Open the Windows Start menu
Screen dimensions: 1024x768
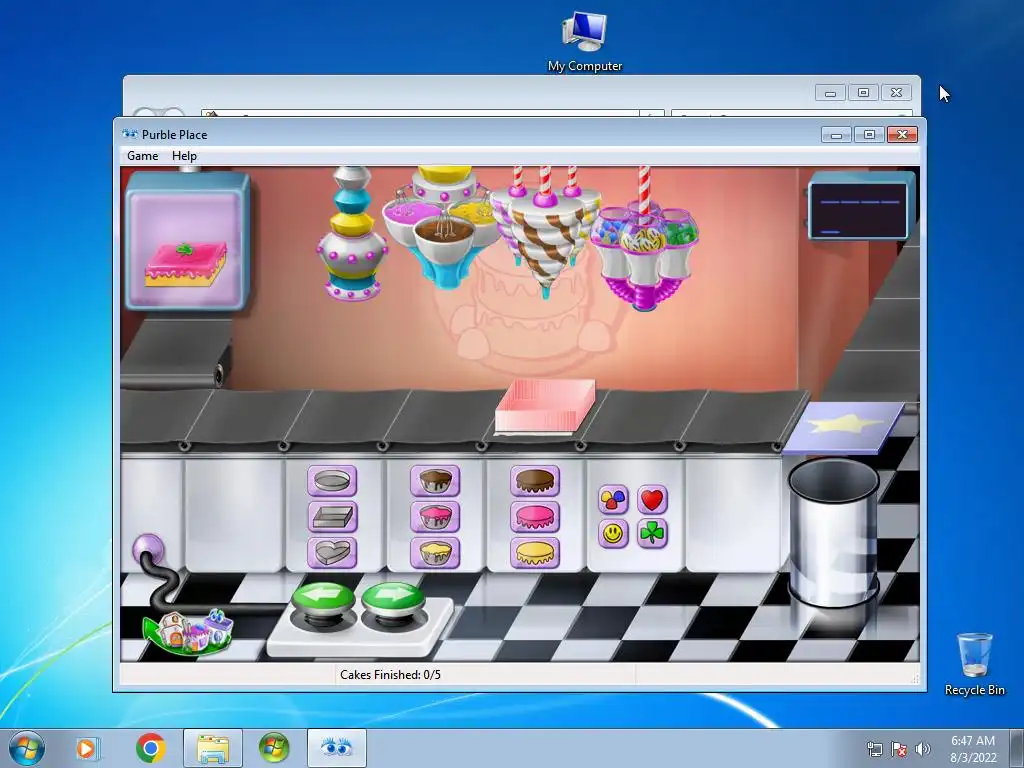[x=27, y=748]
